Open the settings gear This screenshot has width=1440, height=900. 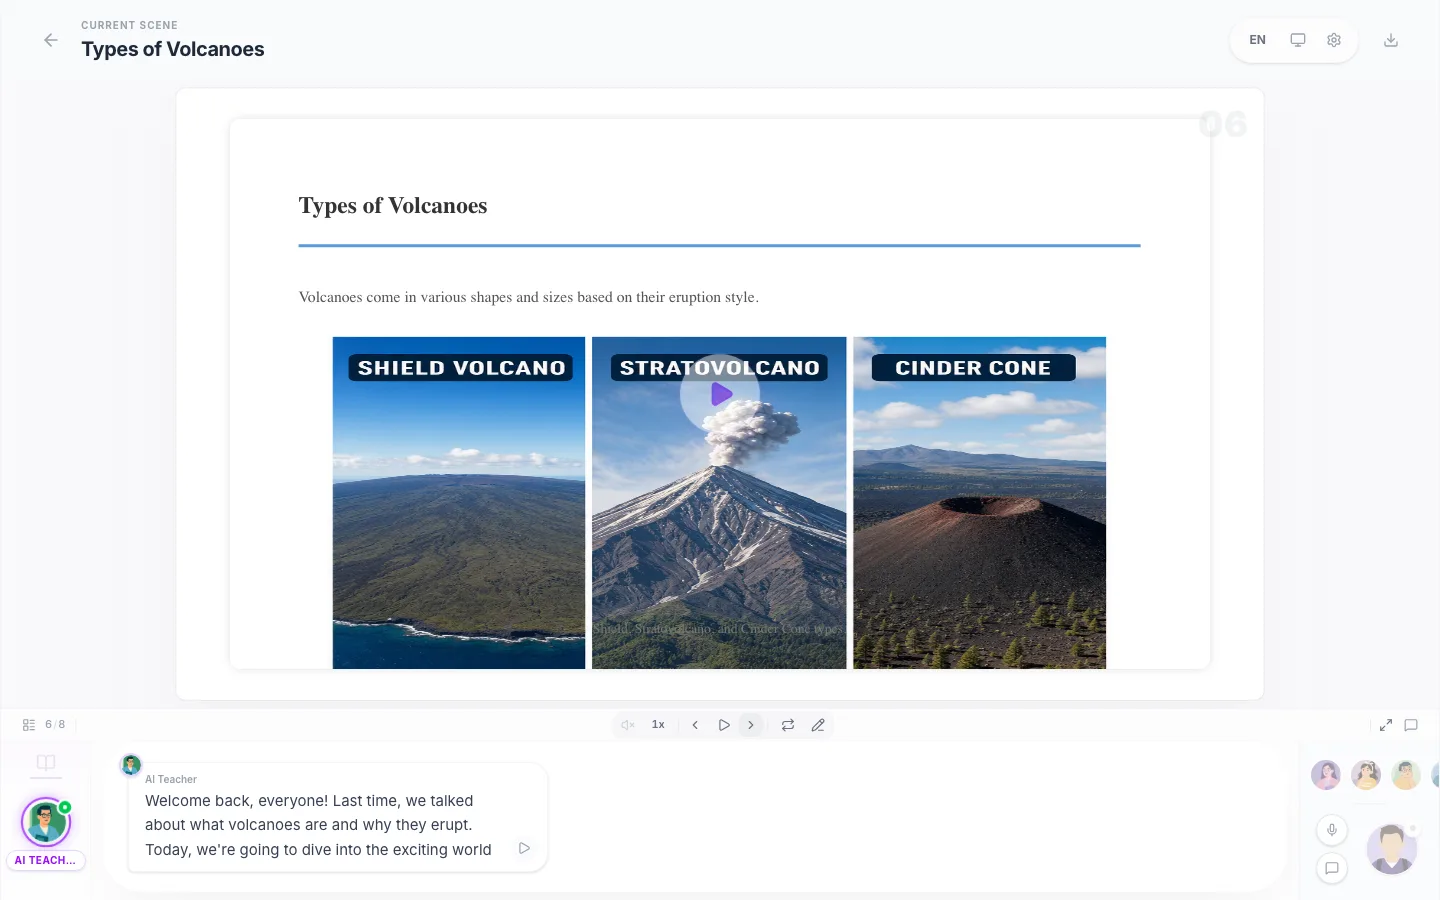click(x=1334, y=40)
